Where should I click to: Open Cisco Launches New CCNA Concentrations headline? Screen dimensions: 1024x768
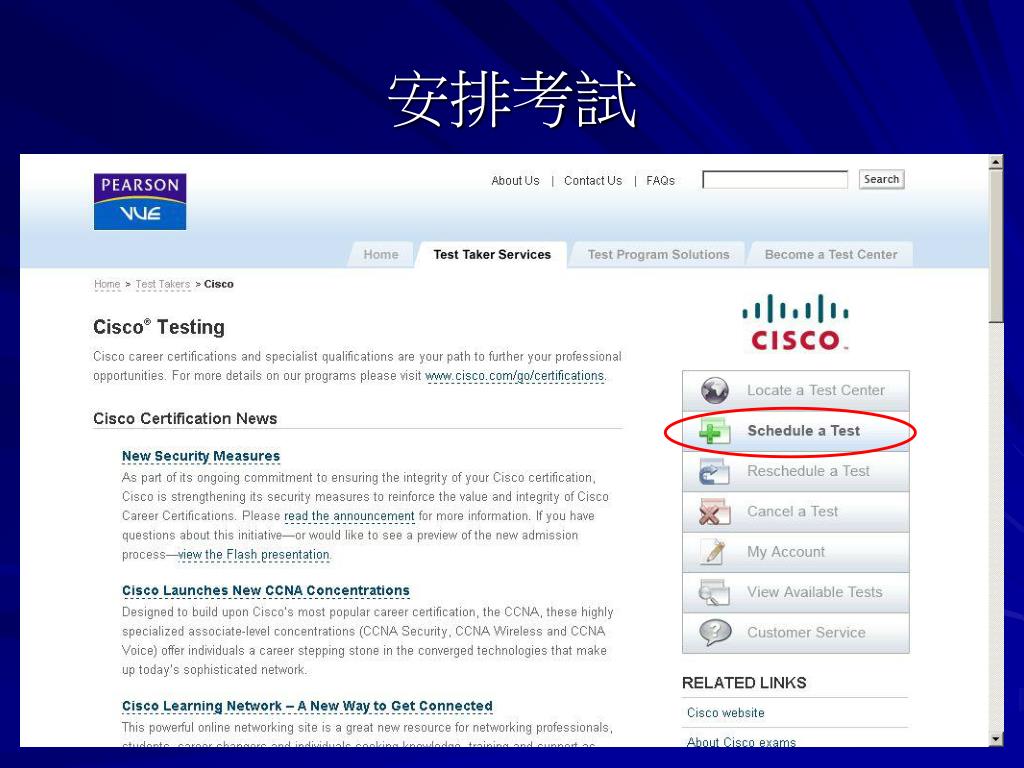click(266, 590)
